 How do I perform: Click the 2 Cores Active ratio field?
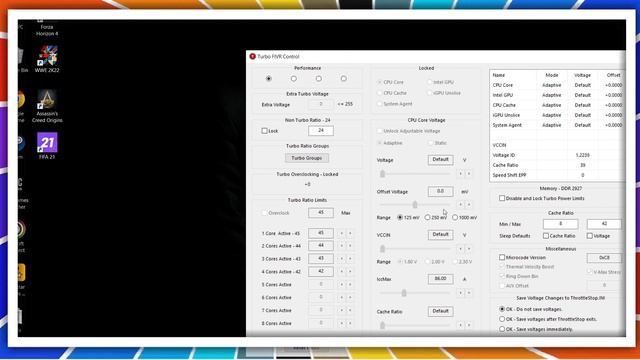coord(321,246)
